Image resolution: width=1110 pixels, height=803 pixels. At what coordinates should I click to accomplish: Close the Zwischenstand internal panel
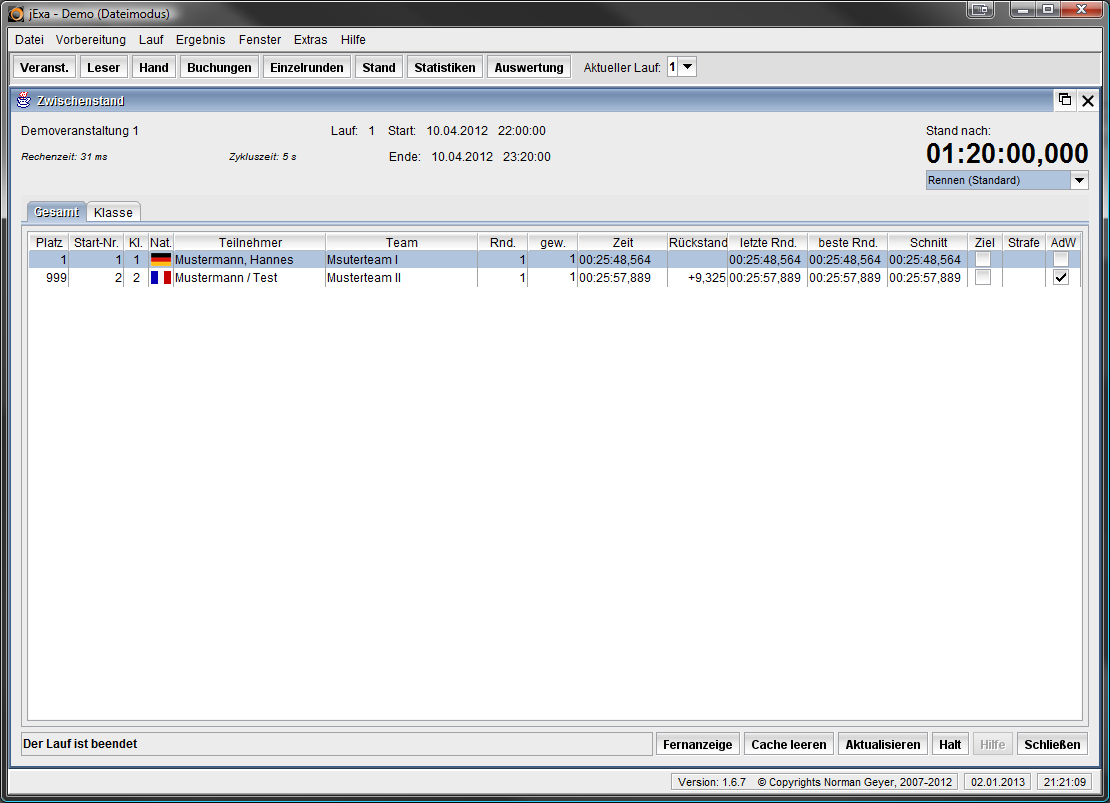(1088, 100)
